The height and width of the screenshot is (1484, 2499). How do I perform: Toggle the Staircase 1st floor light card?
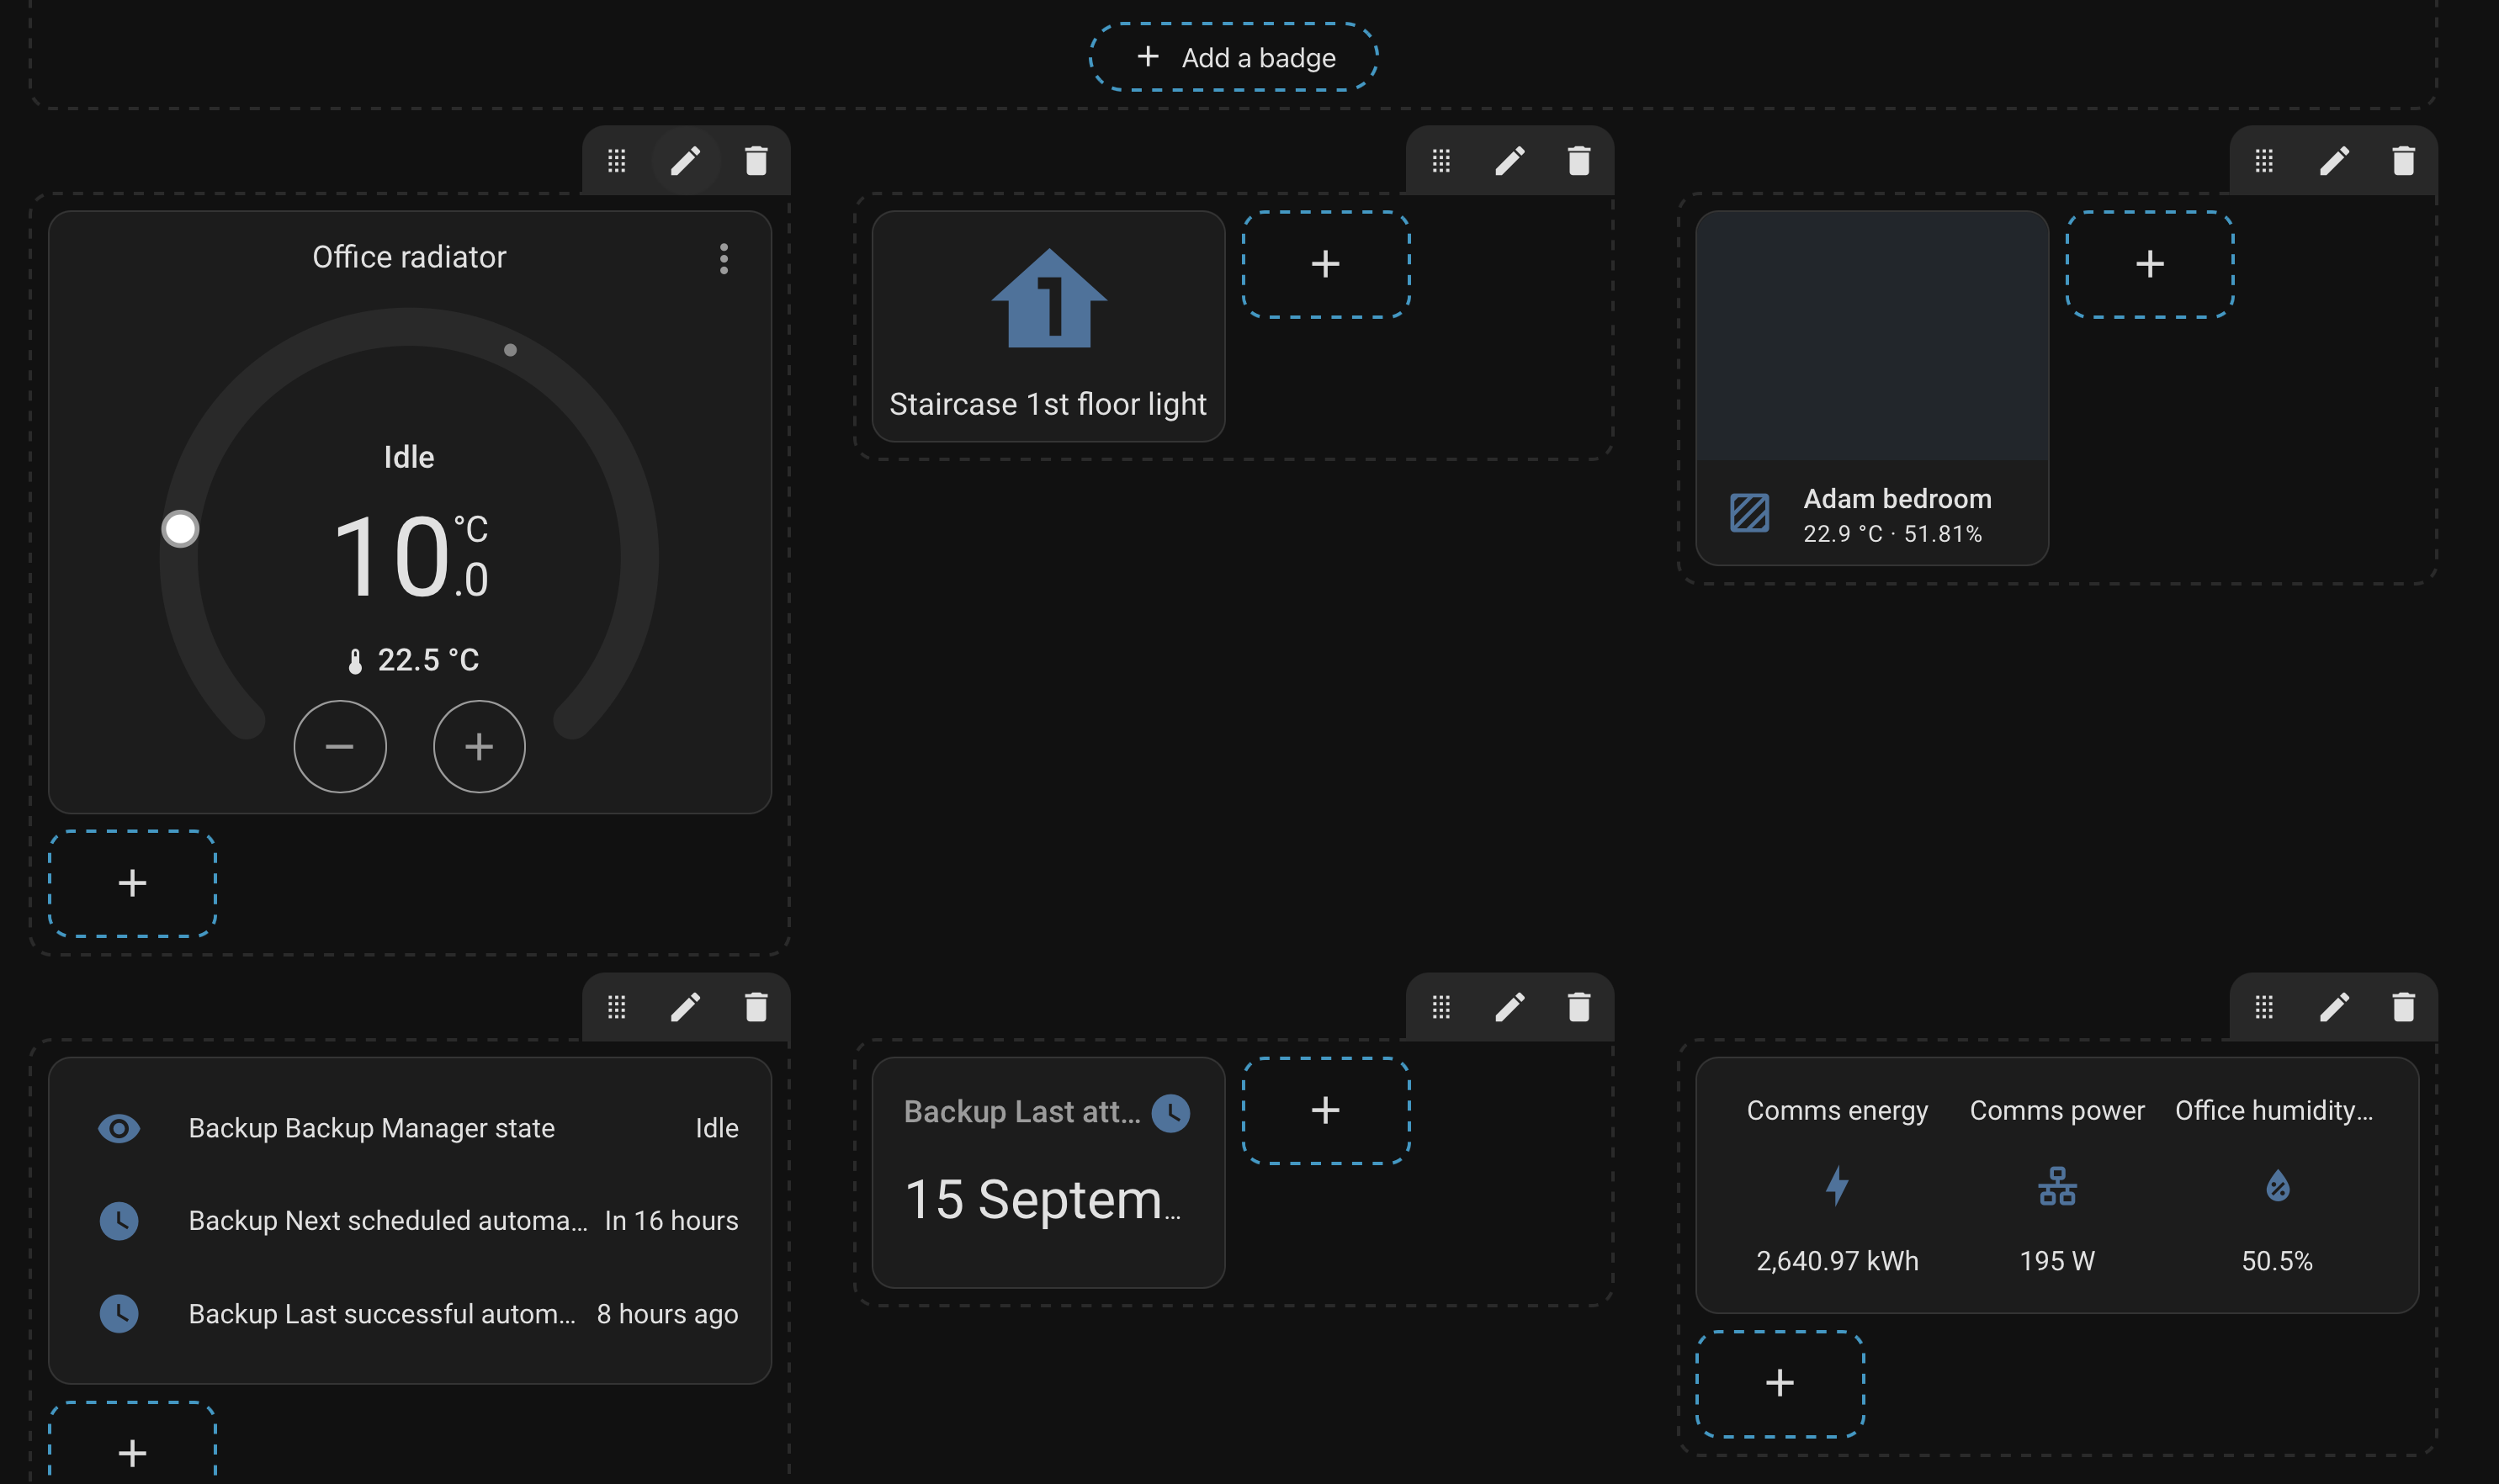coord(1048,326)
